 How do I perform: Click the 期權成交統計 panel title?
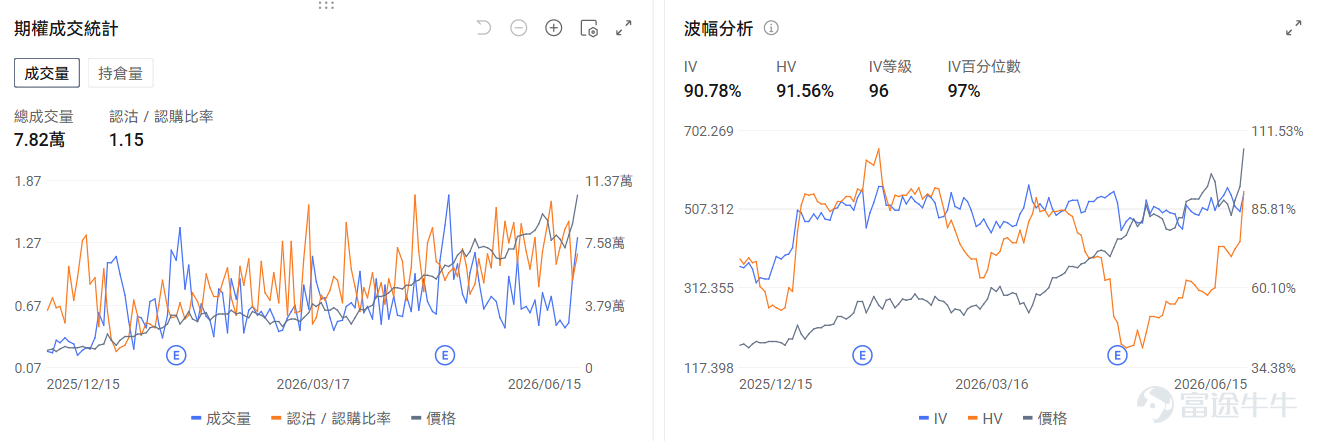click(66, 29)
